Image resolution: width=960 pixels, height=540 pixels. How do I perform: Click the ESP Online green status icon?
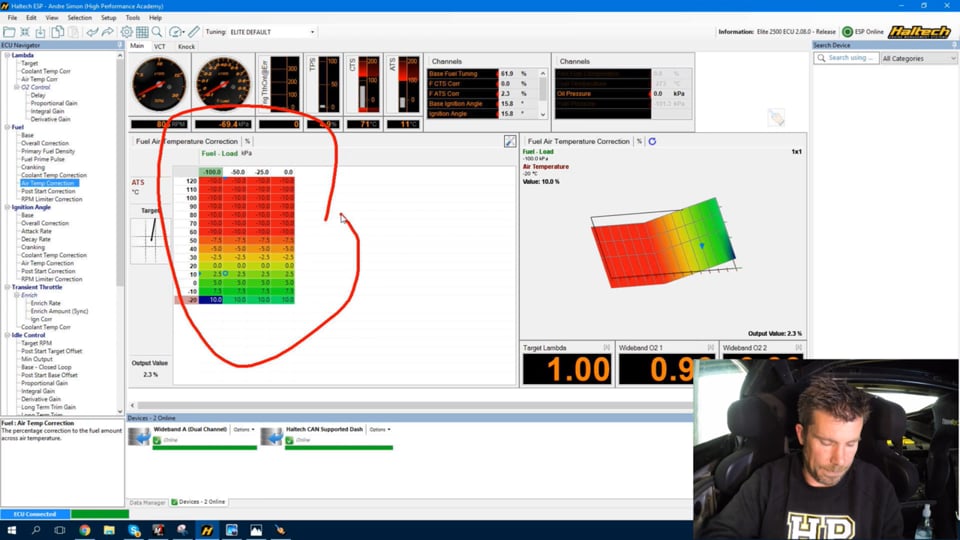click(847, 32)
